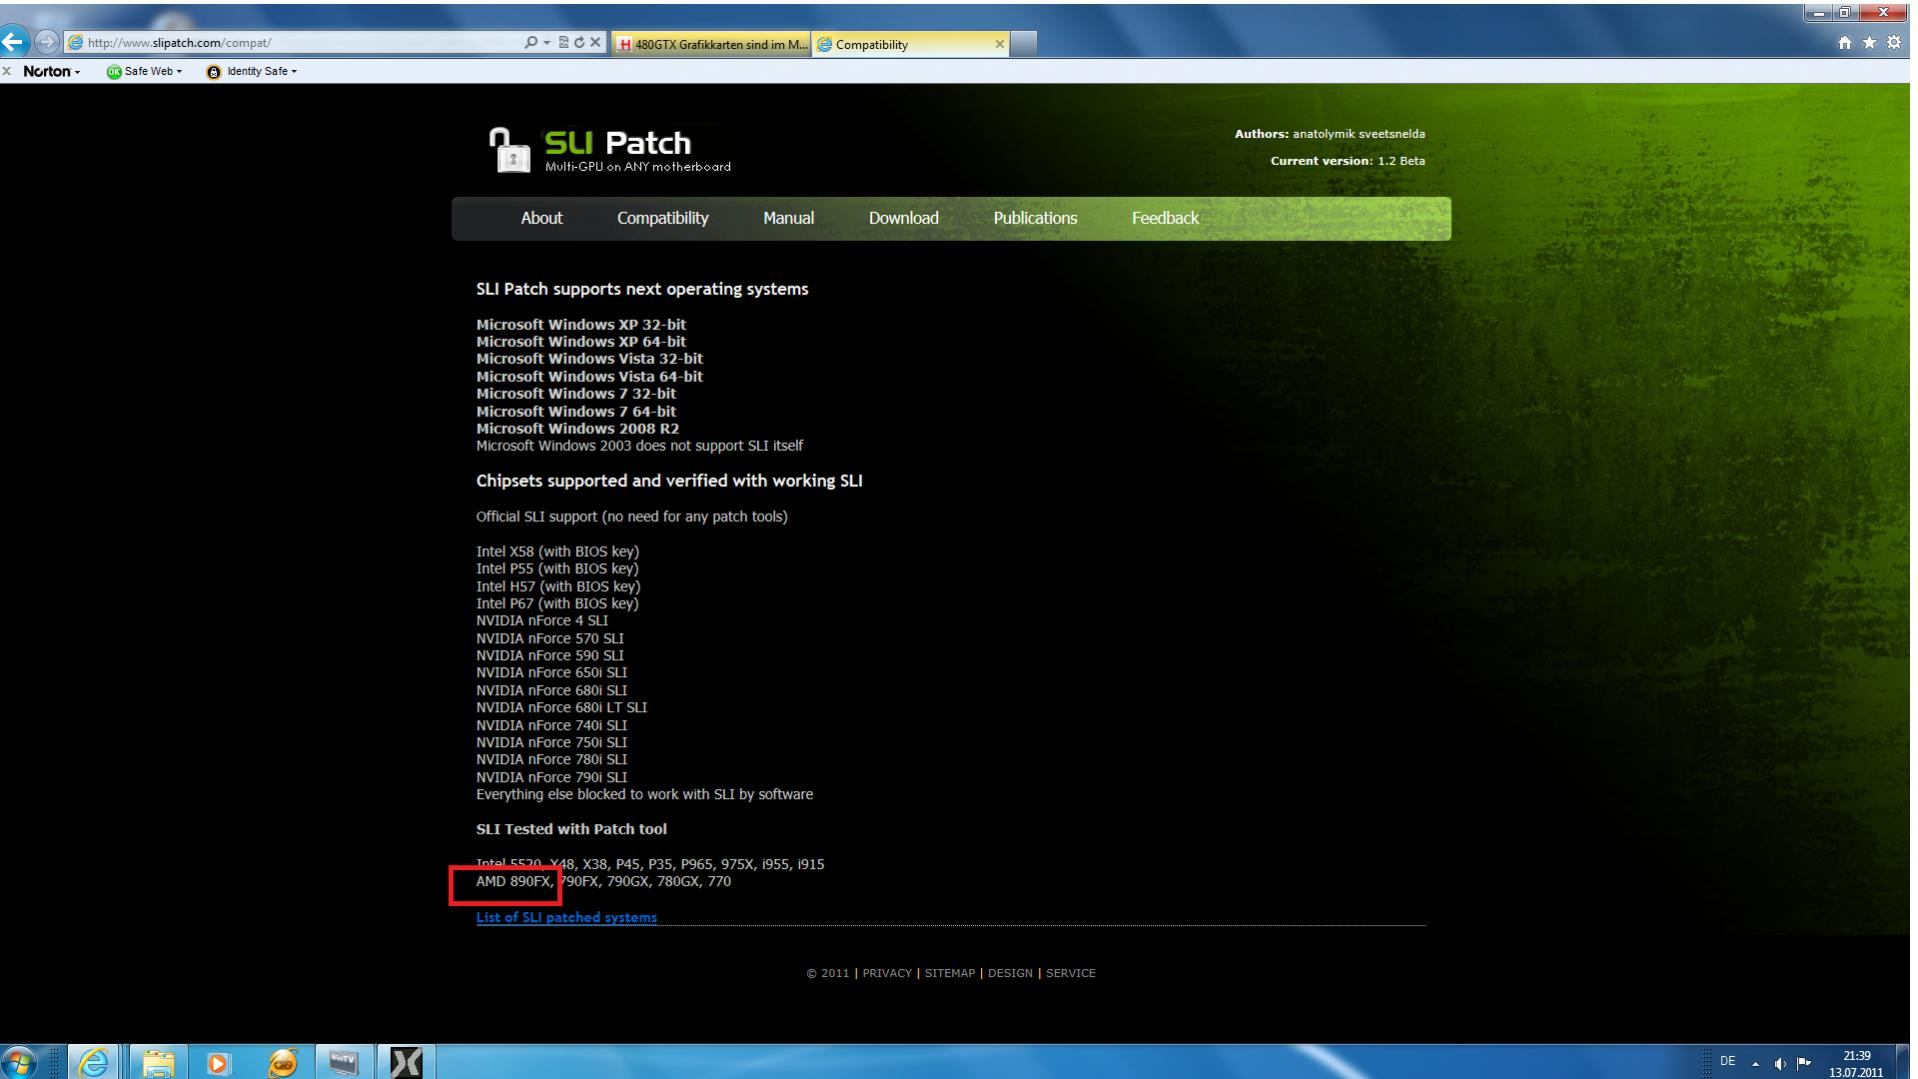1918x1079 pixels.
Task: Go back with the browser Back arrow
Action: tap(13, 43)
